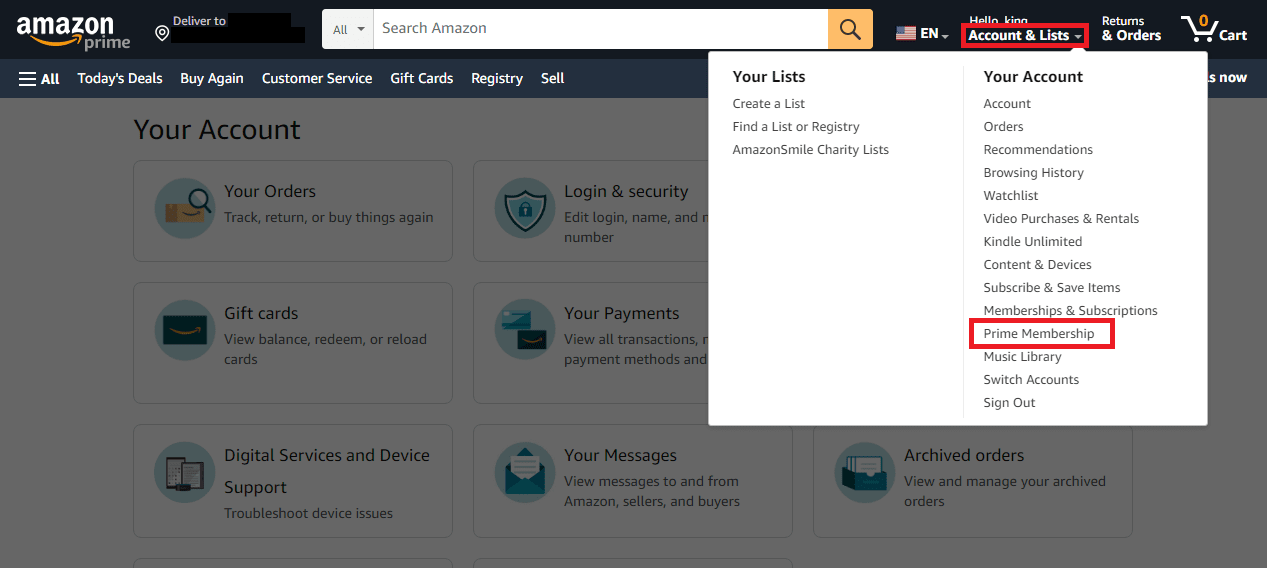Open Customer Service in nav bar
The height and width of the screenshot is (568, 1267).
coord(317,78)
